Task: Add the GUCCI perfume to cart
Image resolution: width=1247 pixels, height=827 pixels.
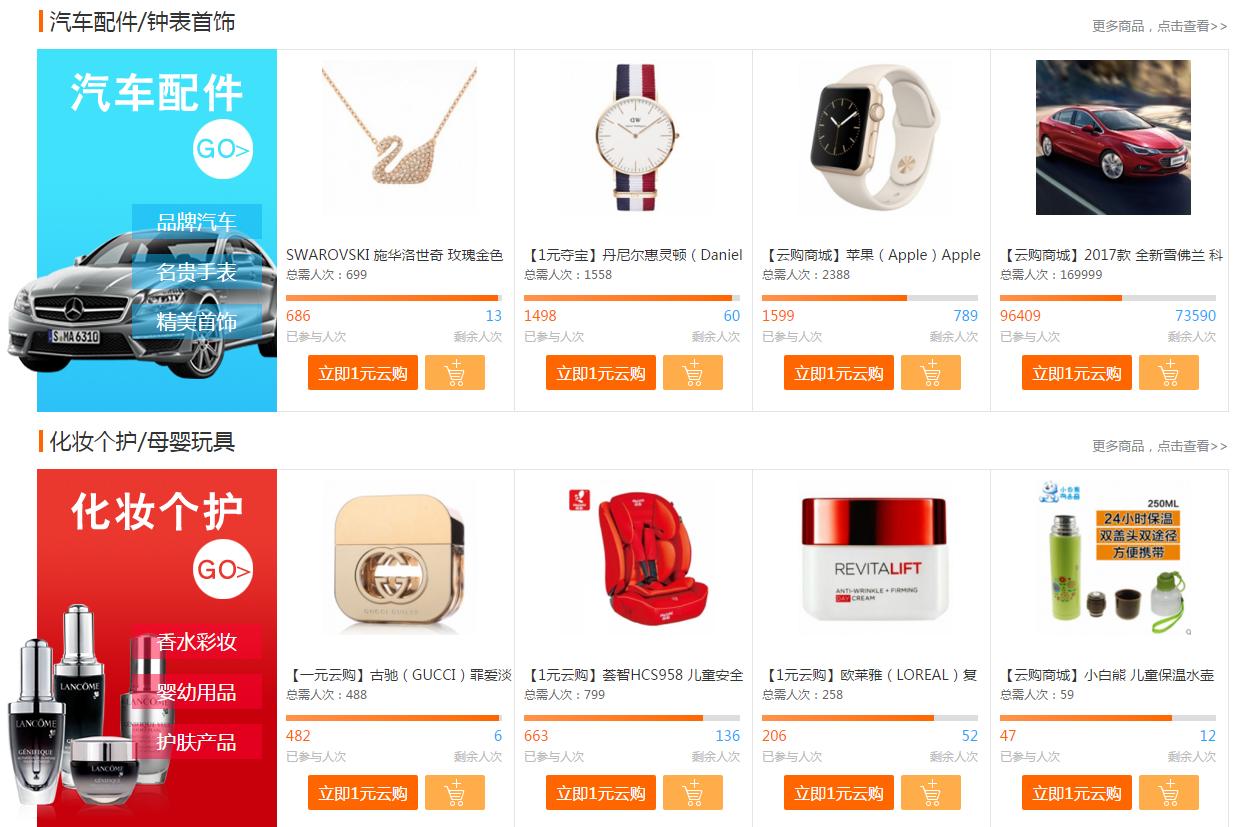Action: click(455, 793)
